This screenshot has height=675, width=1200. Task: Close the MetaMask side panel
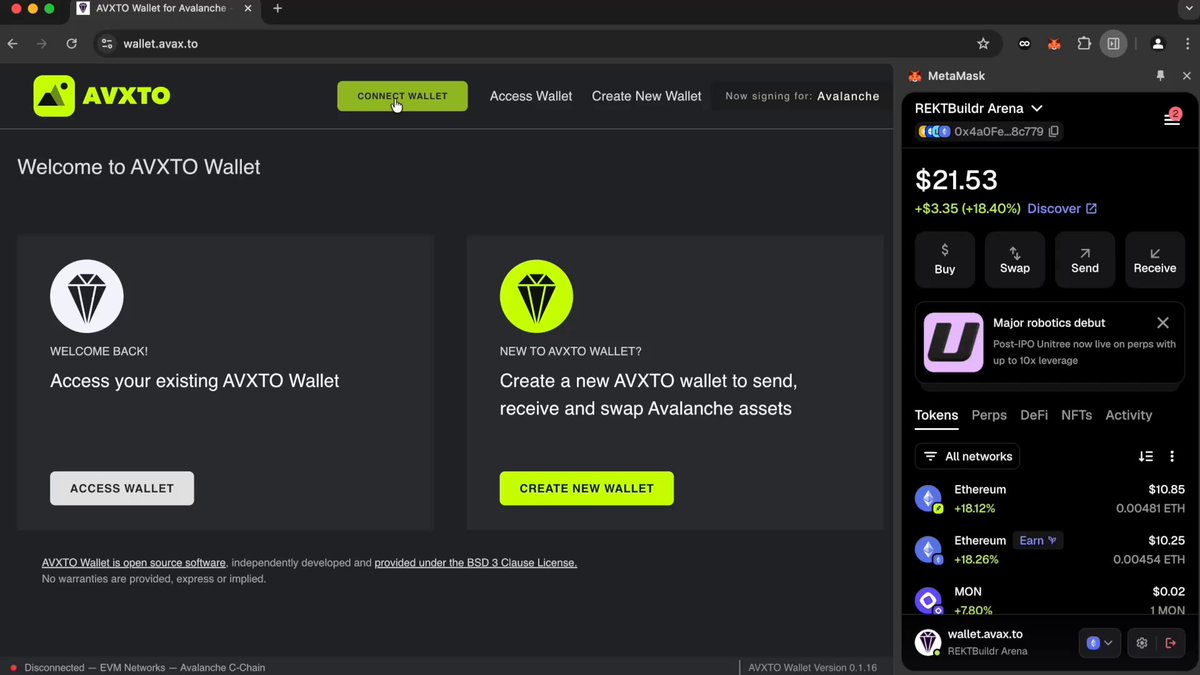coord(1185,76)
